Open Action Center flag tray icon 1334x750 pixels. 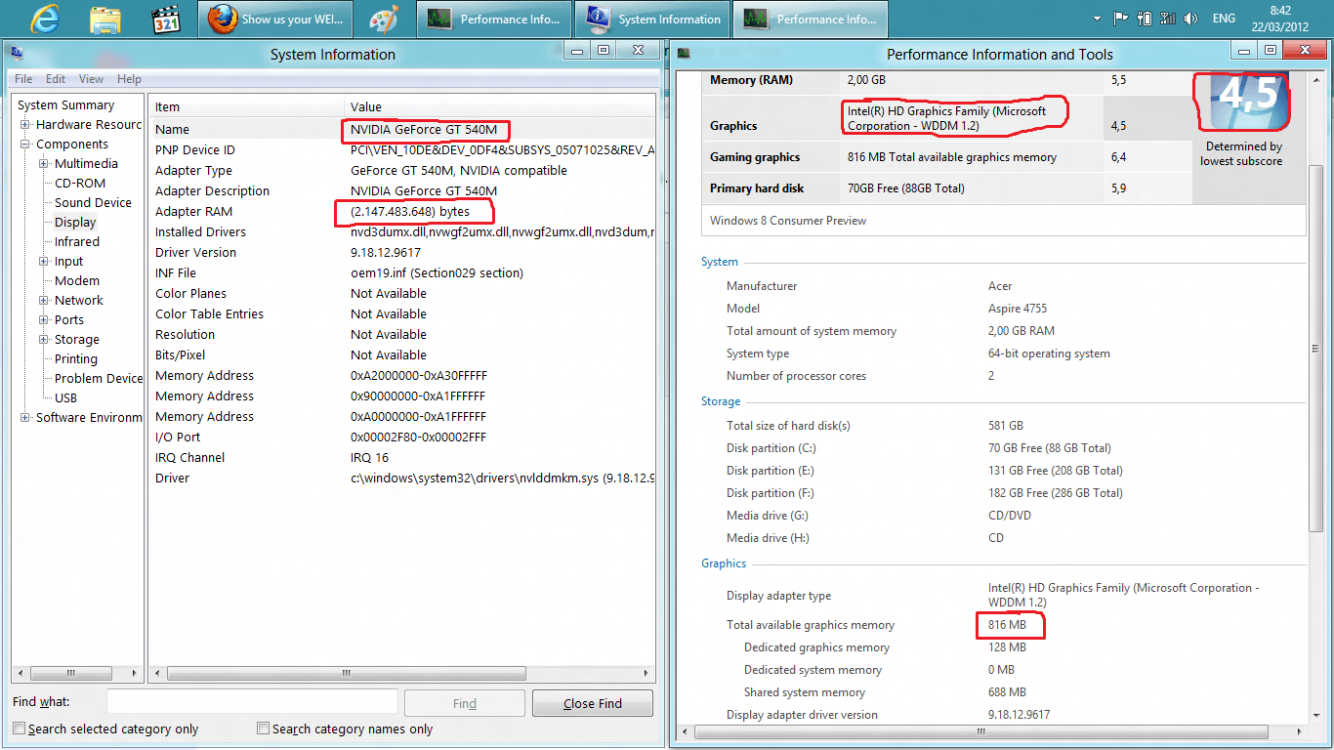click(1120, 19)
